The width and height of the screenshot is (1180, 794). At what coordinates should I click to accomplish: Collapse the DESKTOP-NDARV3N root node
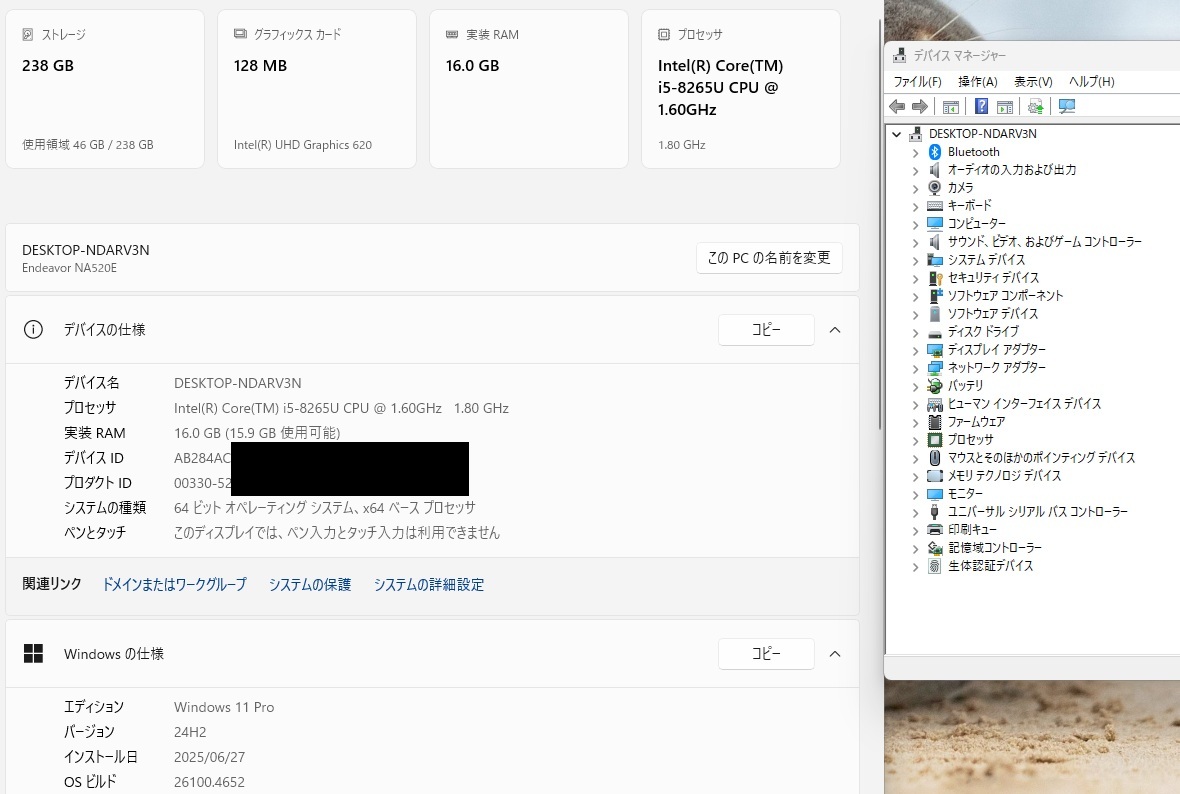(x=896, y=134)
